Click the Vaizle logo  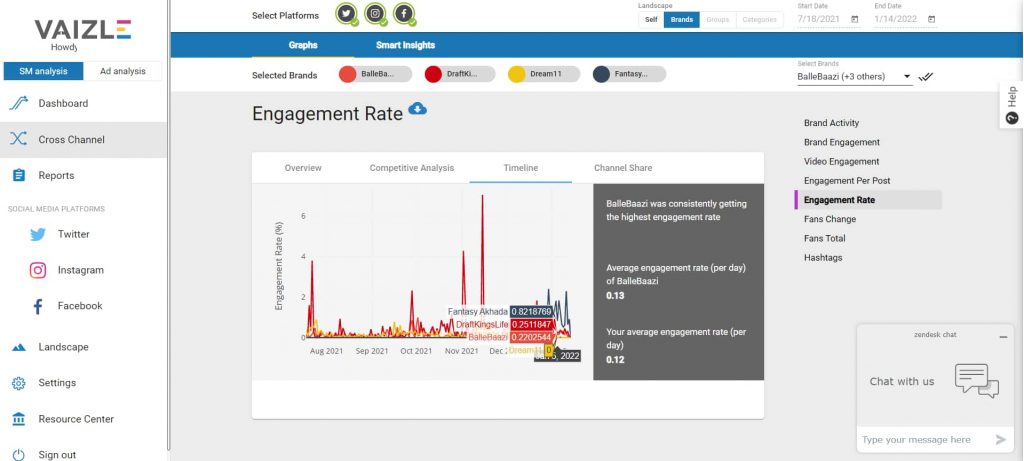(83, 29)
